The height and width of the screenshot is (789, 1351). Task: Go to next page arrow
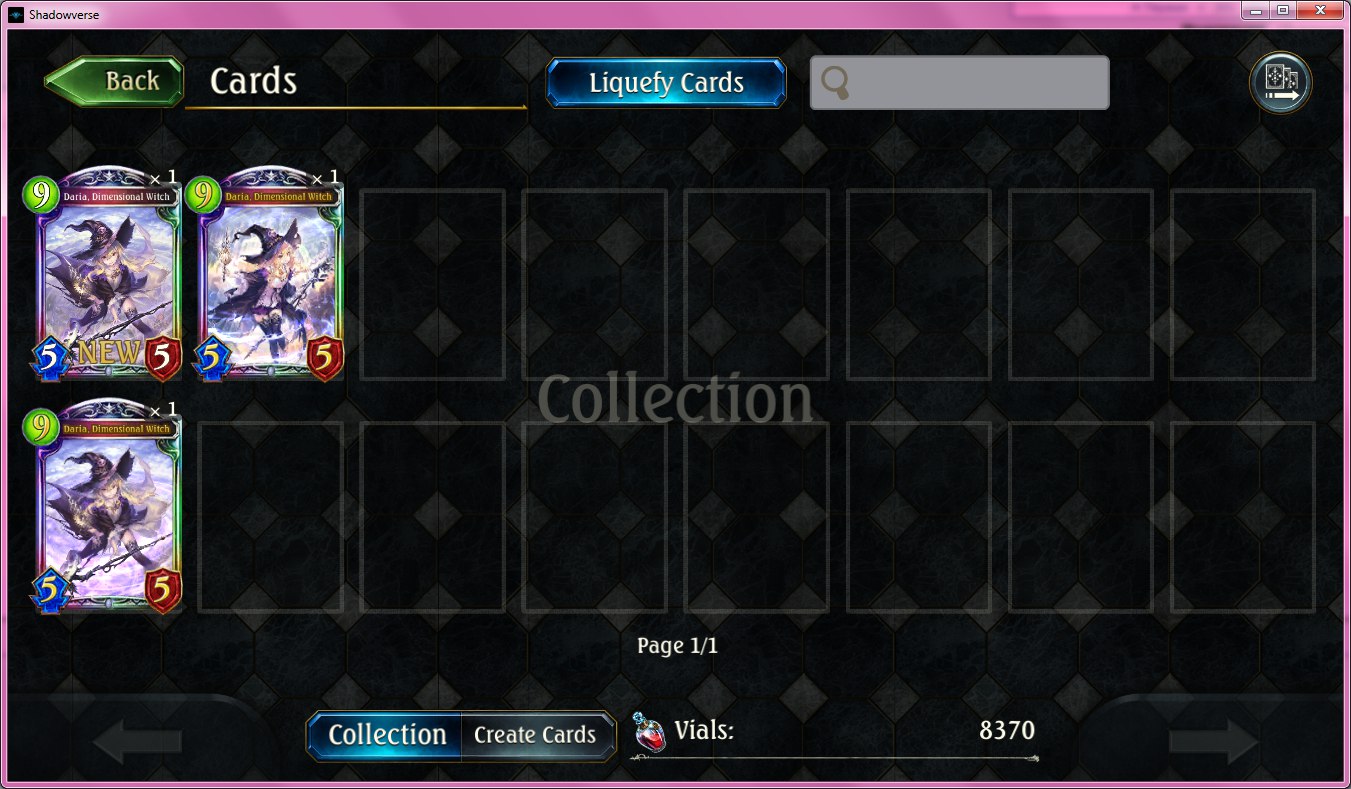(1214, 742)
